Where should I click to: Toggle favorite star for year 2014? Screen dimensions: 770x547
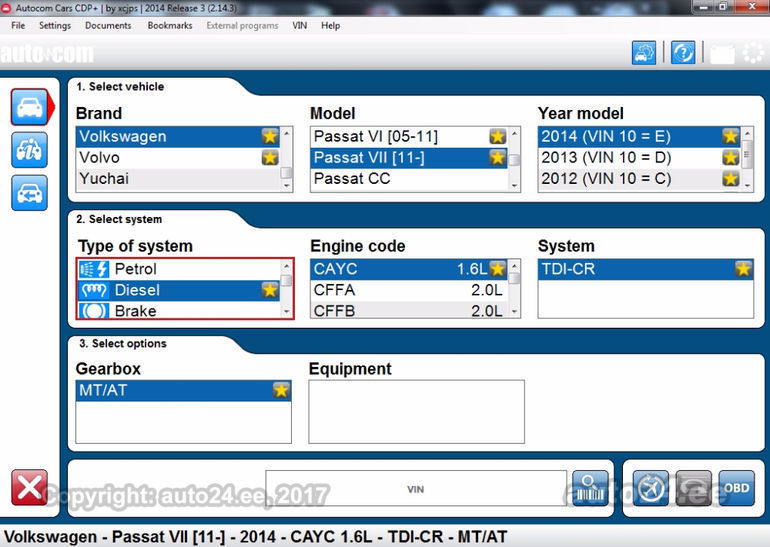click(x=730, y=136)
